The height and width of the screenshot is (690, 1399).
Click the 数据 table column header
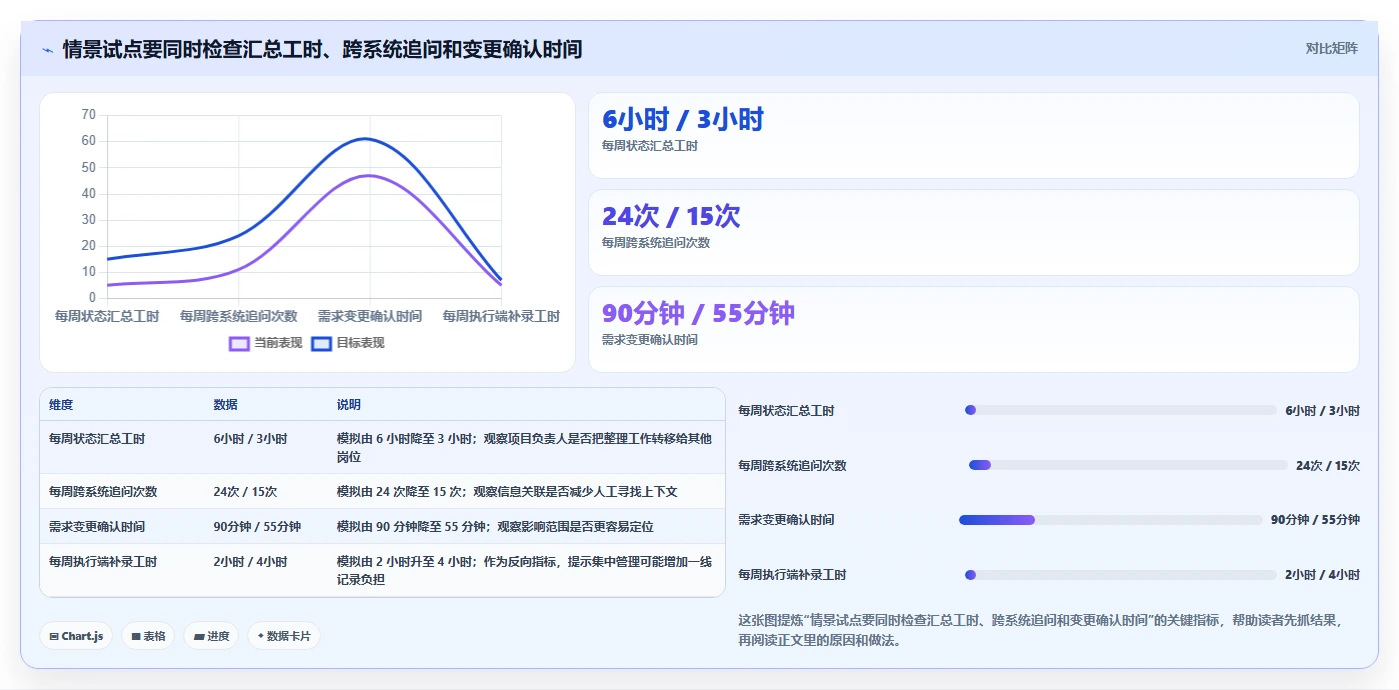pyautogui.click(x=225, y=405)
